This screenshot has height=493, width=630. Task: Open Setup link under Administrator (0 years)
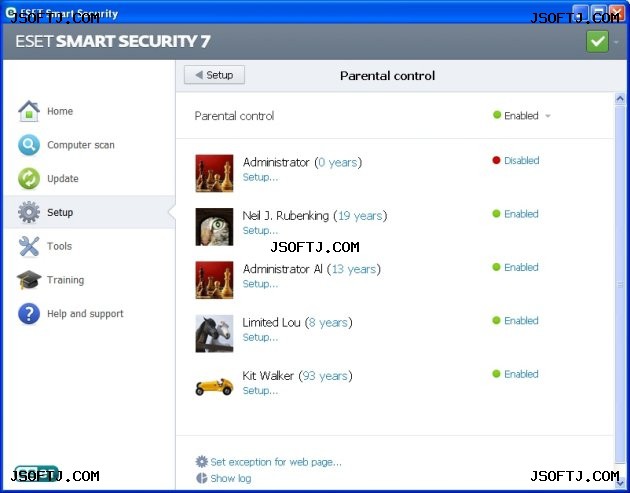(260, 177)
